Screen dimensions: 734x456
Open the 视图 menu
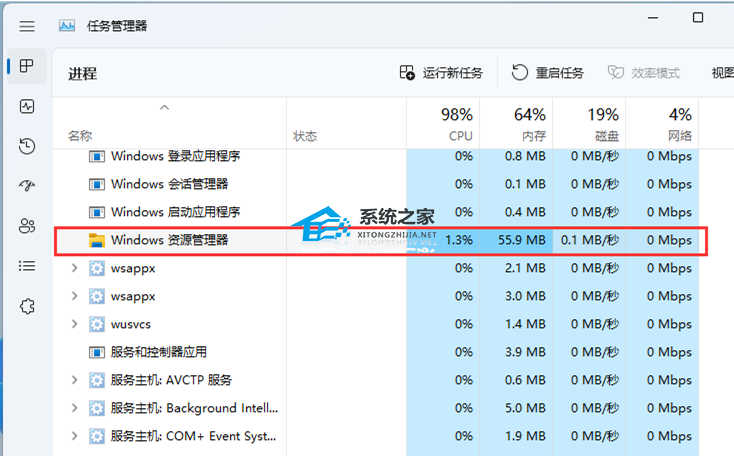pyautogui.click(x=722, y=73)
